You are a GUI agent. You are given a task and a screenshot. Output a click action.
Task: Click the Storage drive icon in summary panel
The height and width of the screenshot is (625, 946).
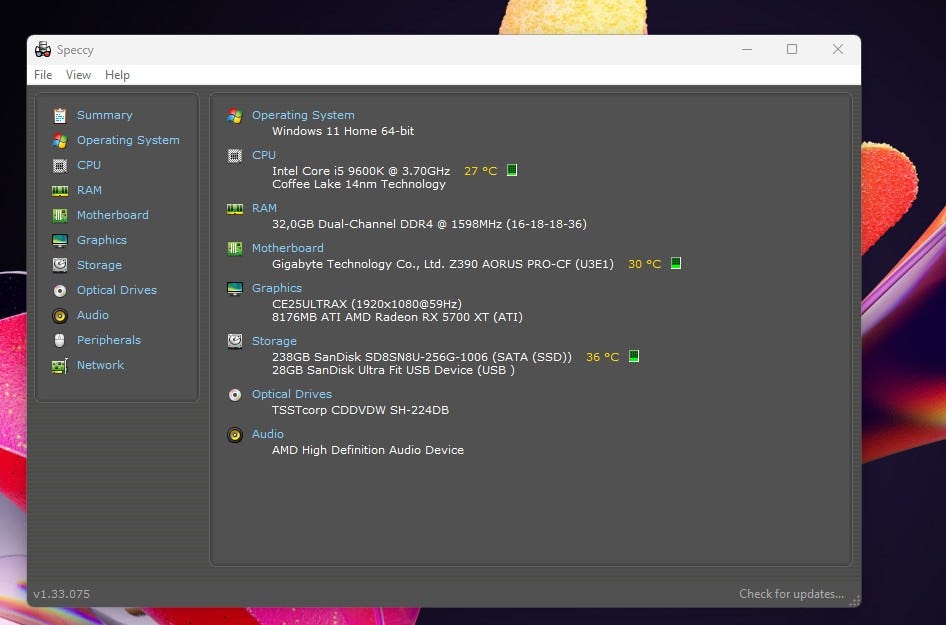click(x=235, y=341)
